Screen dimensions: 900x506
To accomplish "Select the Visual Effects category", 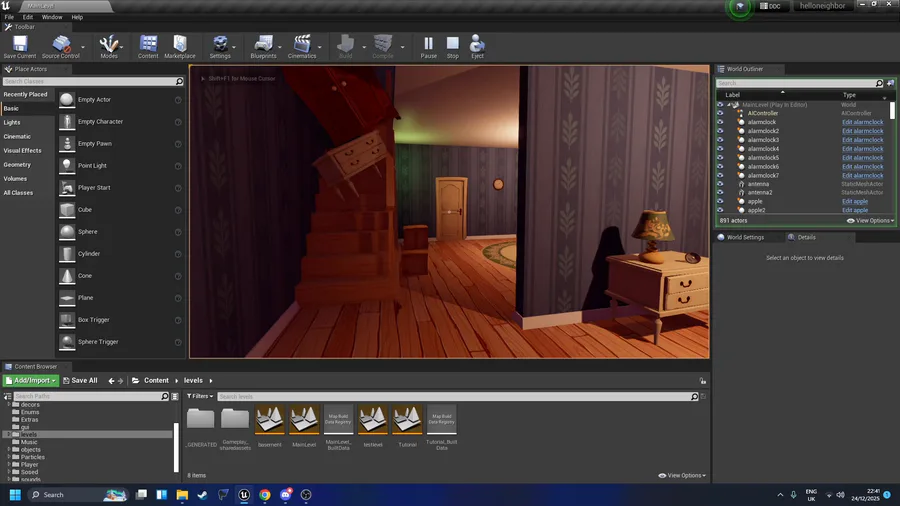I will tap(22, 151).
